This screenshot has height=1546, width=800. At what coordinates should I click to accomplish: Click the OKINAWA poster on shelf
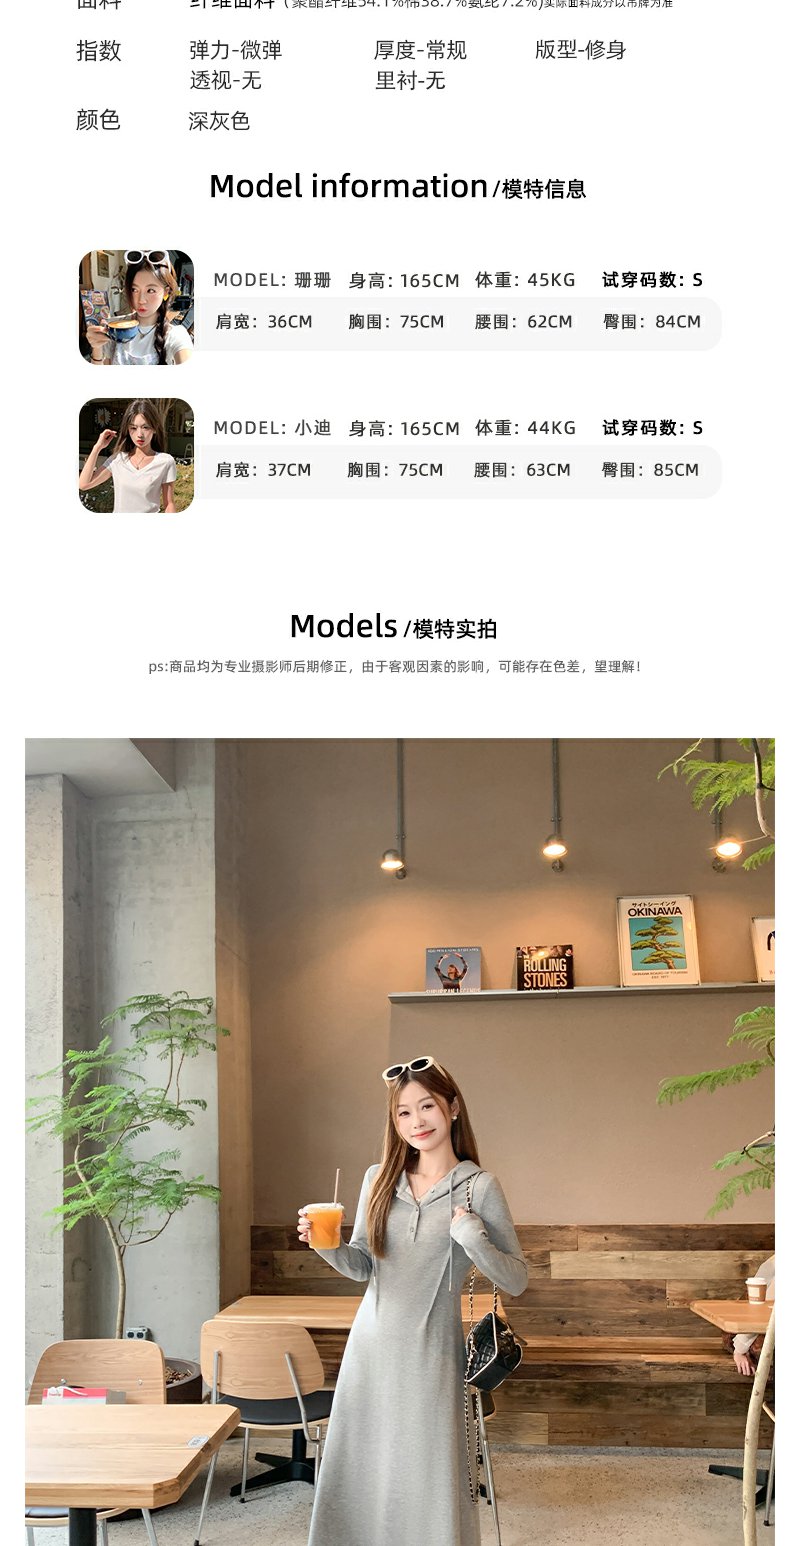(x=657, y=941)
